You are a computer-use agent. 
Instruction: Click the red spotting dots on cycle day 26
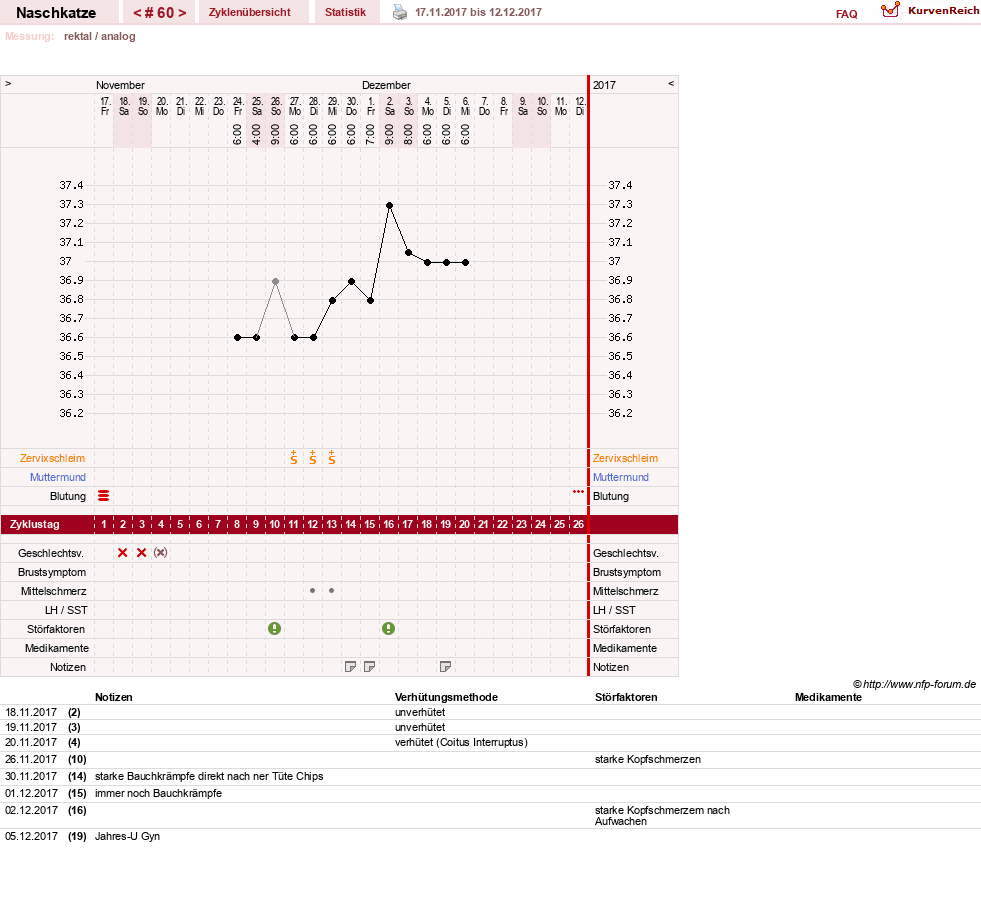coord(578,492)
